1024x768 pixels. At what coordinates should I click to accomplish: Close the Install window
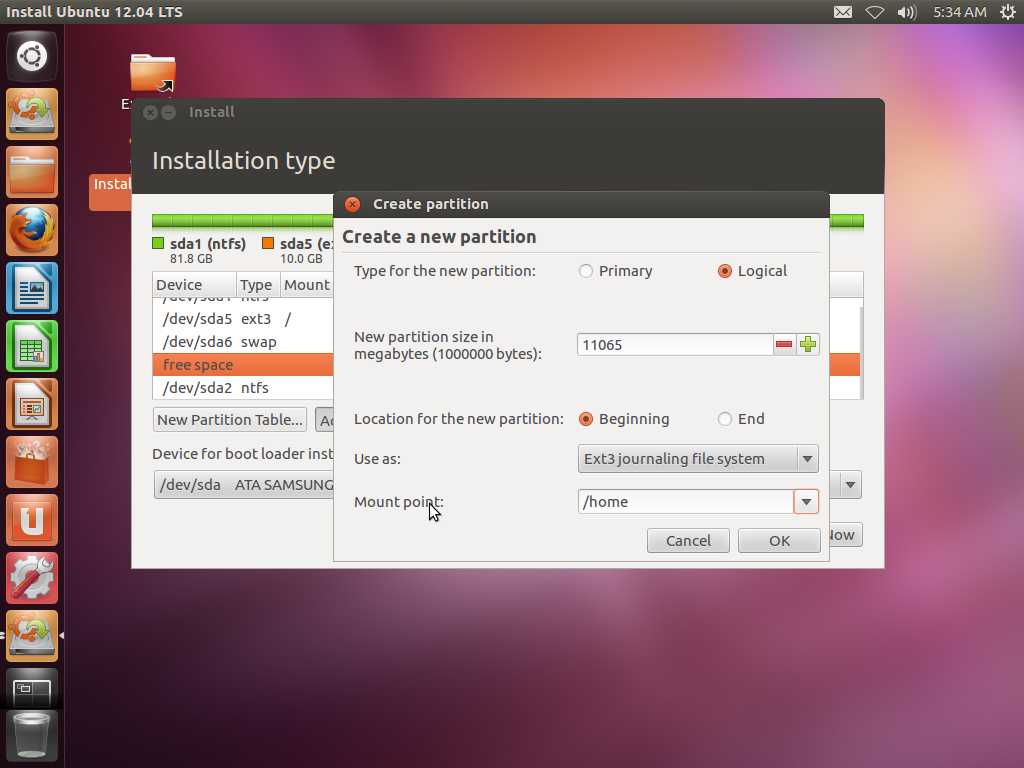point(150,112)
